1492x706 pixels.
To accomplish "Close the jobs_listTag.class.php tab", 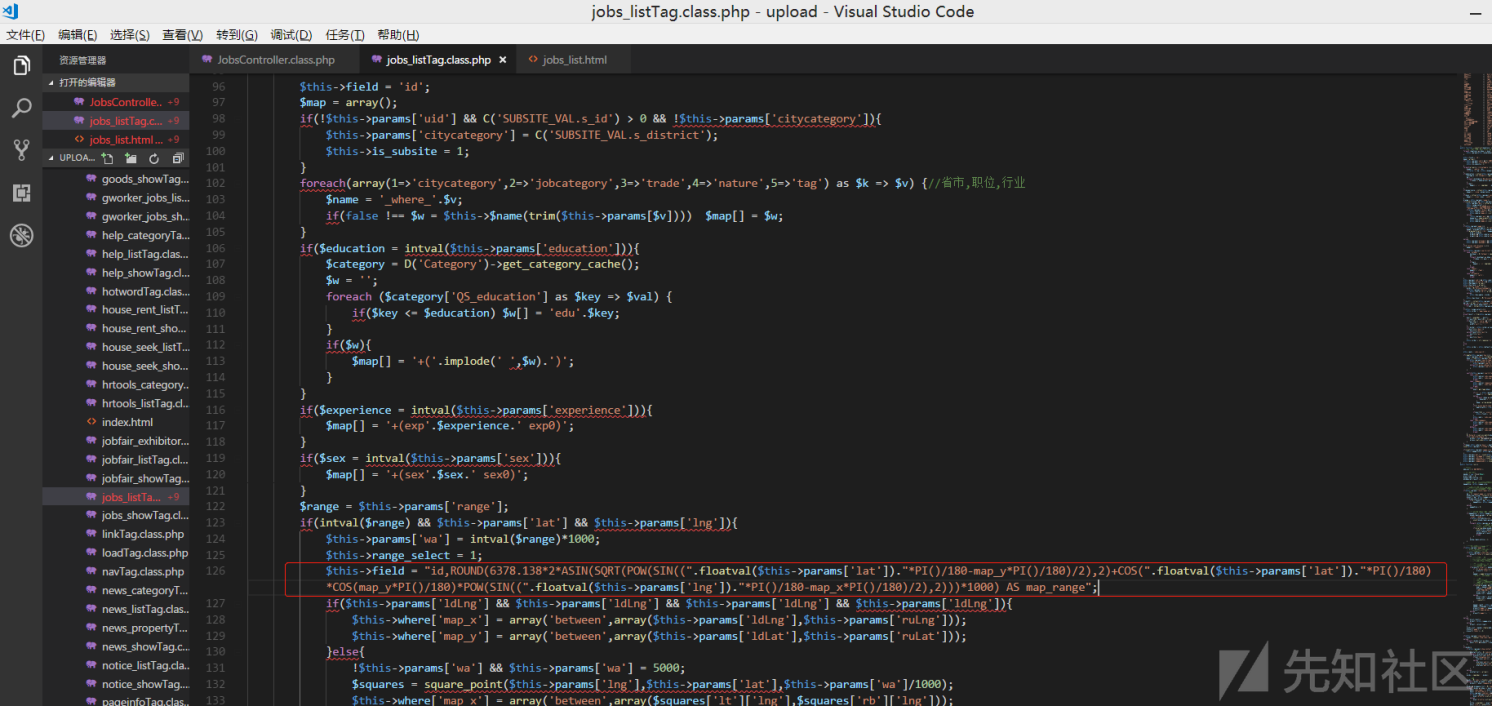I will click(503, 60).
